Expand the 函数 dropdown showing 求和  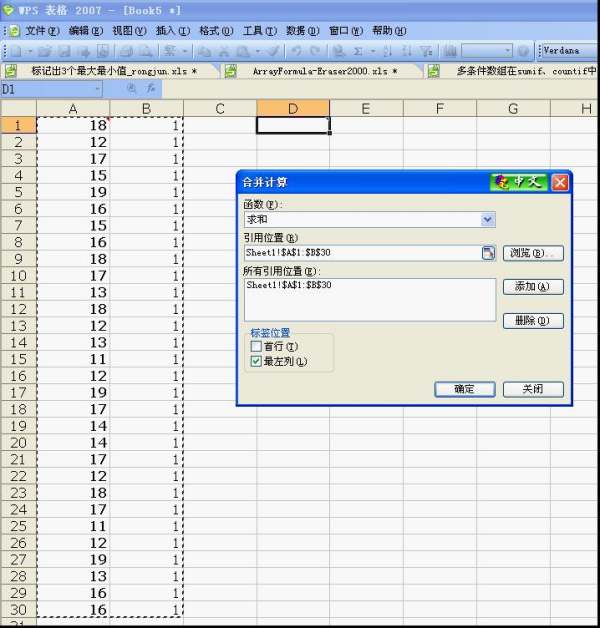point(487,219)
